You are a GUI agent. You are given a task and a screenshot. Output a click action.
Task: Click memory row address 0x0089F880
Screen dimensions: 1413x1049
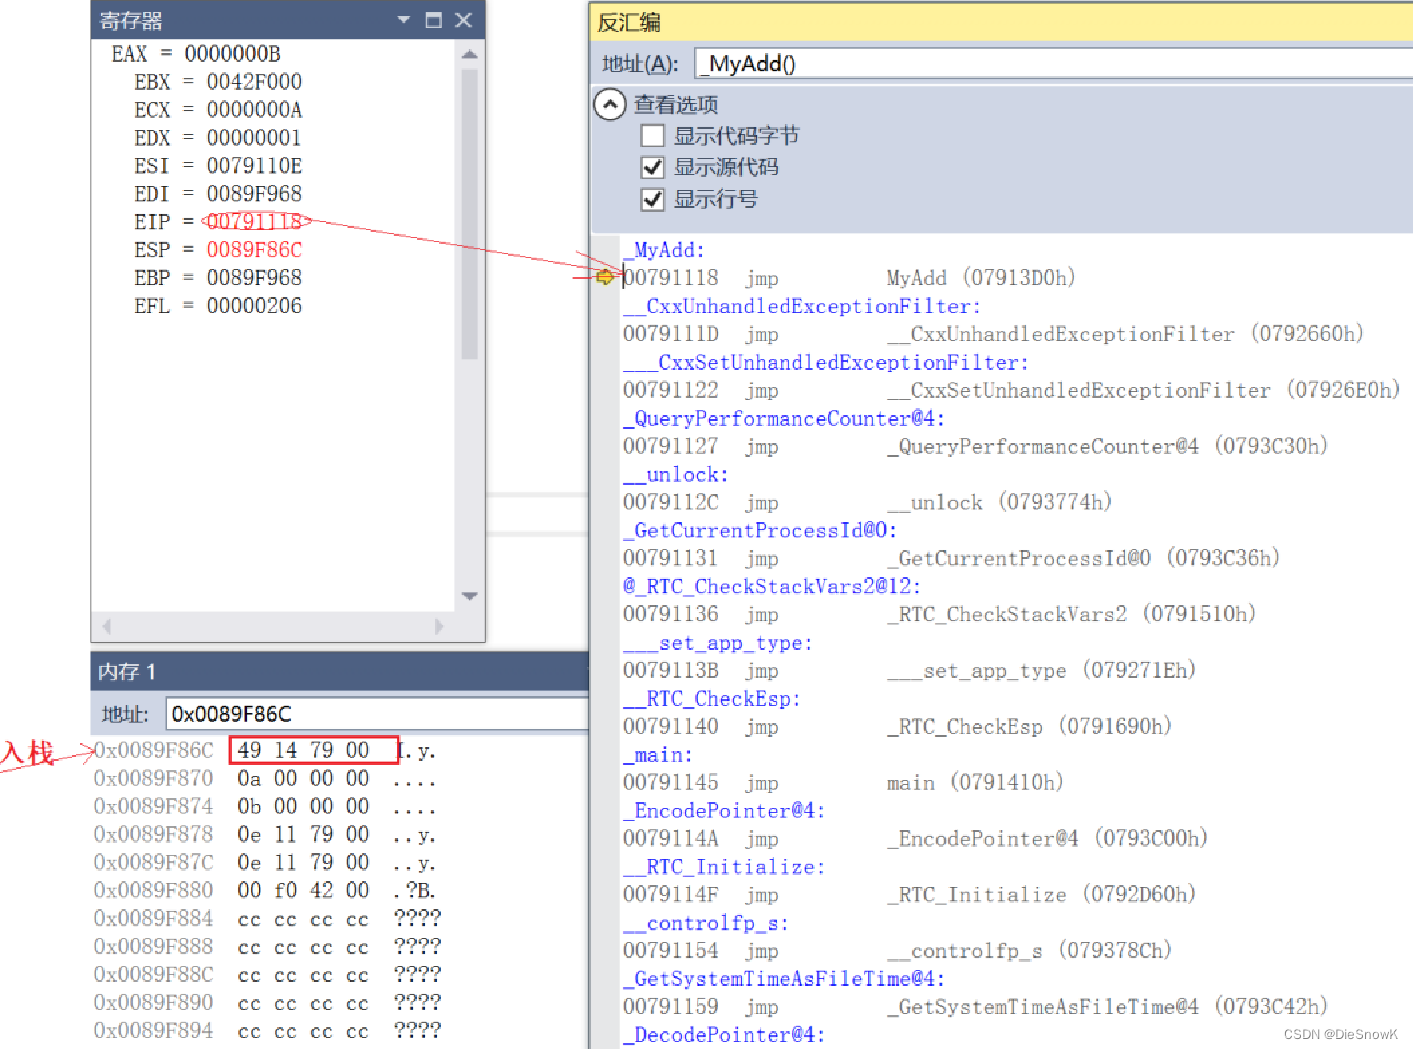click(x=153, y=890)
